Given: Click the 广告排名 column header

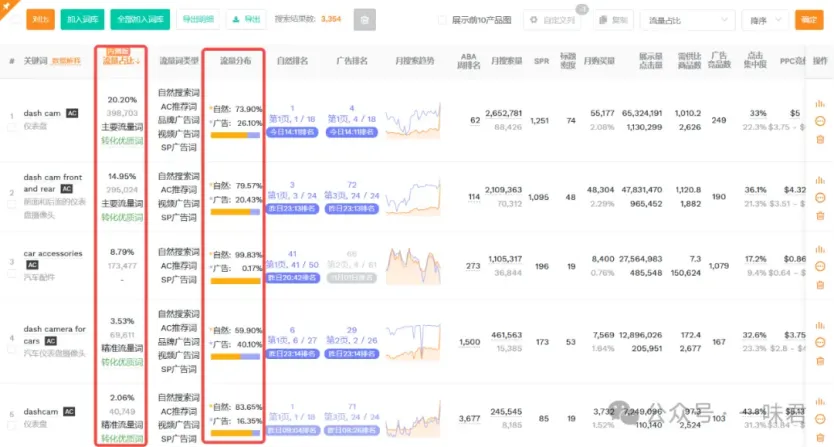Looking at the screenshot, I should click(351, 61).
